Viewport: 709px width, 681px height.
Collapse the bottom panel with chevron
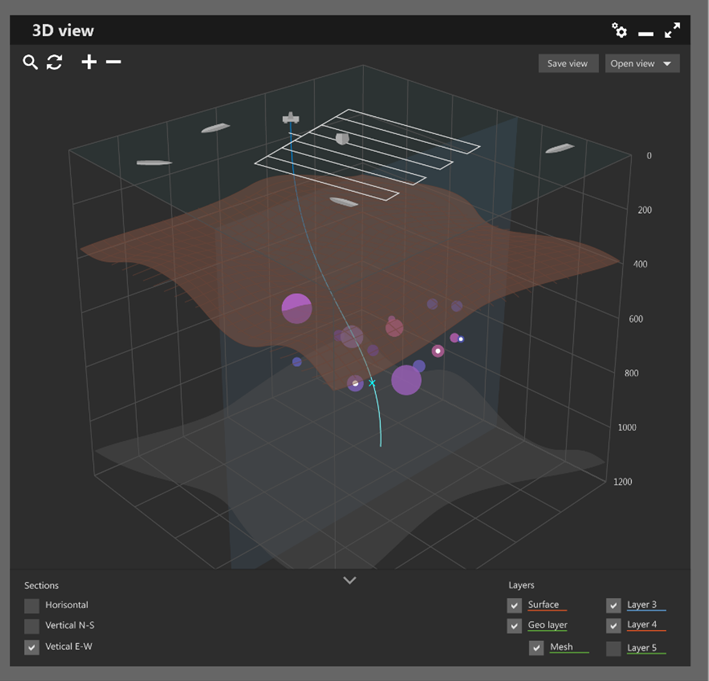point(350,580)
